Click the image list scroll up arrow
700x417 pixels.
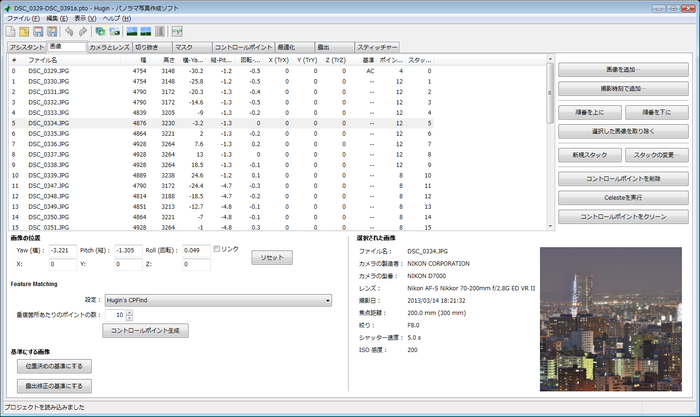click(550, 59)
